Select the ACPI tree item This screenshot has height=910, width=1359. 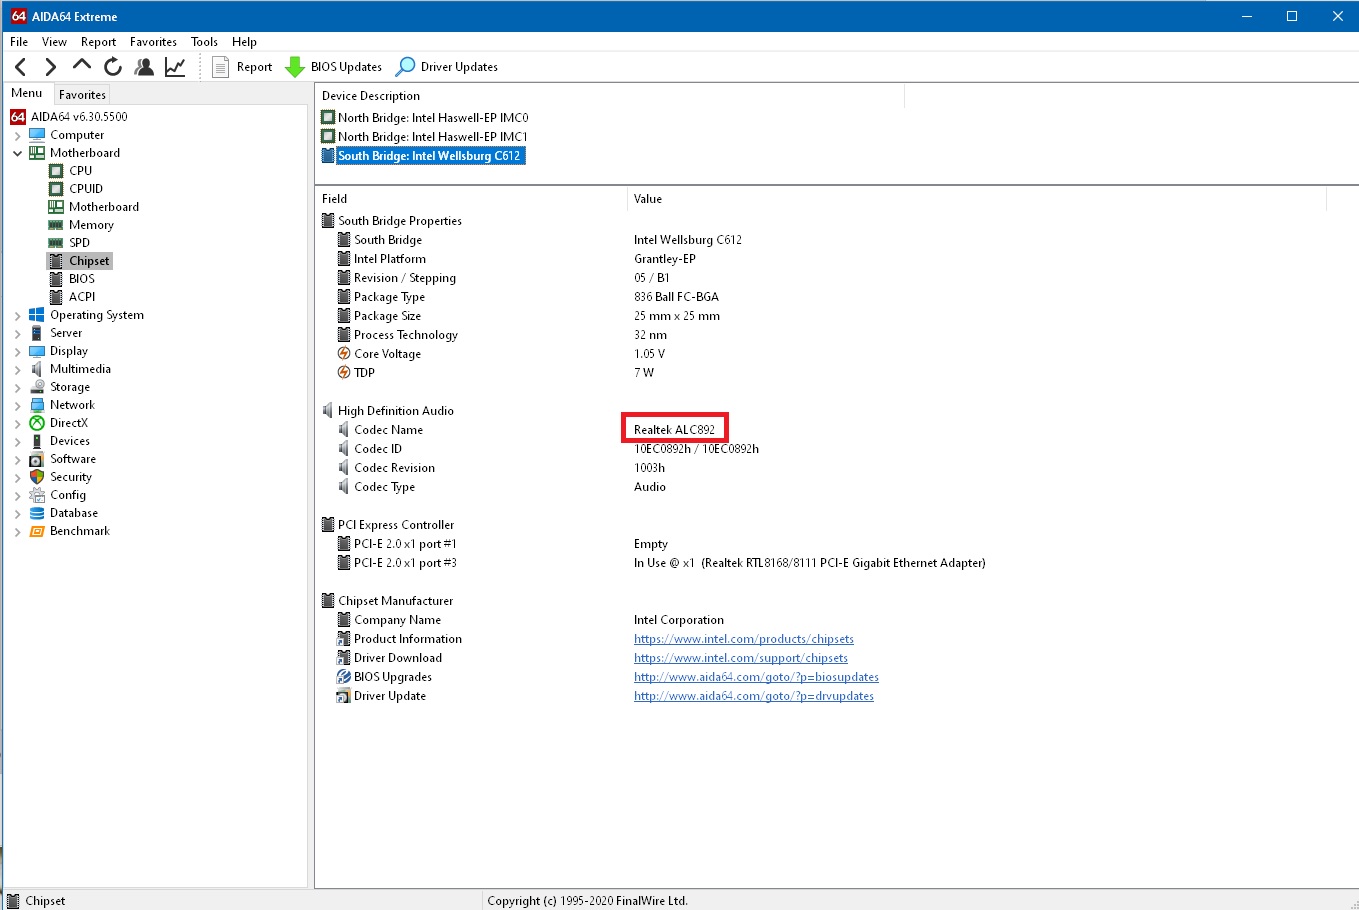(82, 297)
